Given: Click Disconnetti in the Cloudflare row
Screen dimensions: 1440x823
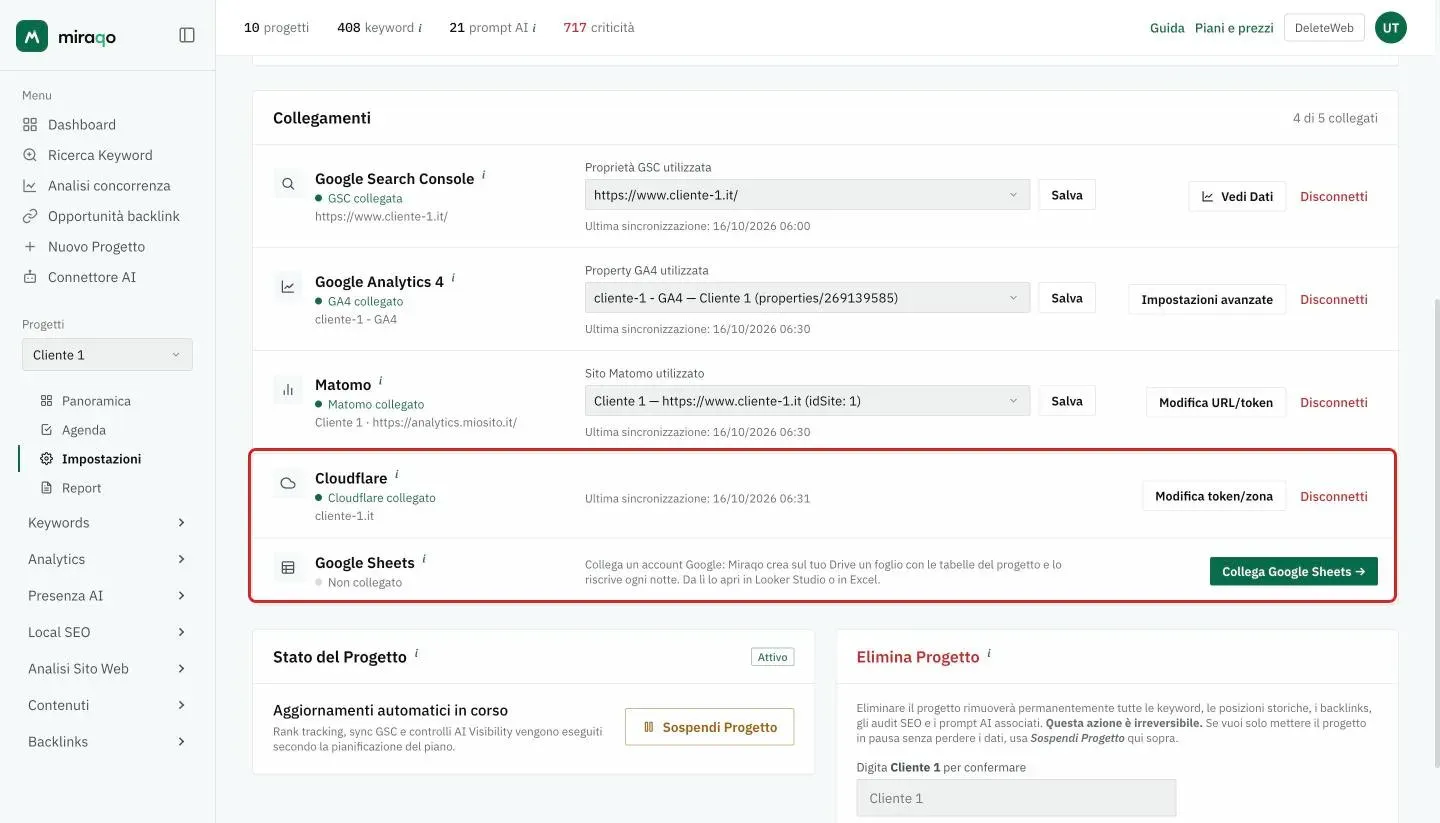Looking at the screenshot, I should [x=1334, y=496].
